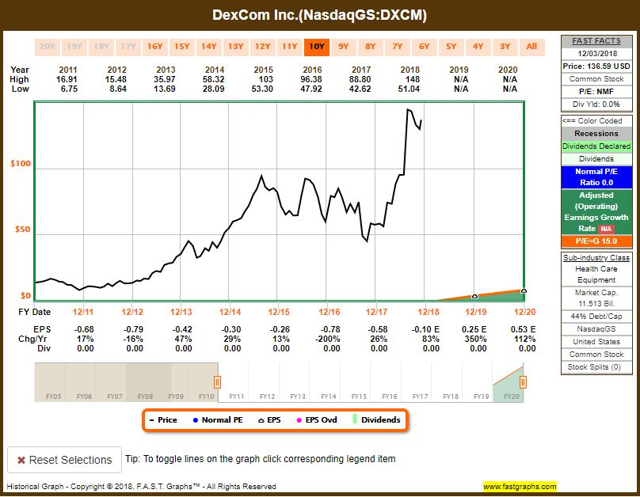Click the Dividends Declared legend box
Screen dimensions: 640x497
596,146
